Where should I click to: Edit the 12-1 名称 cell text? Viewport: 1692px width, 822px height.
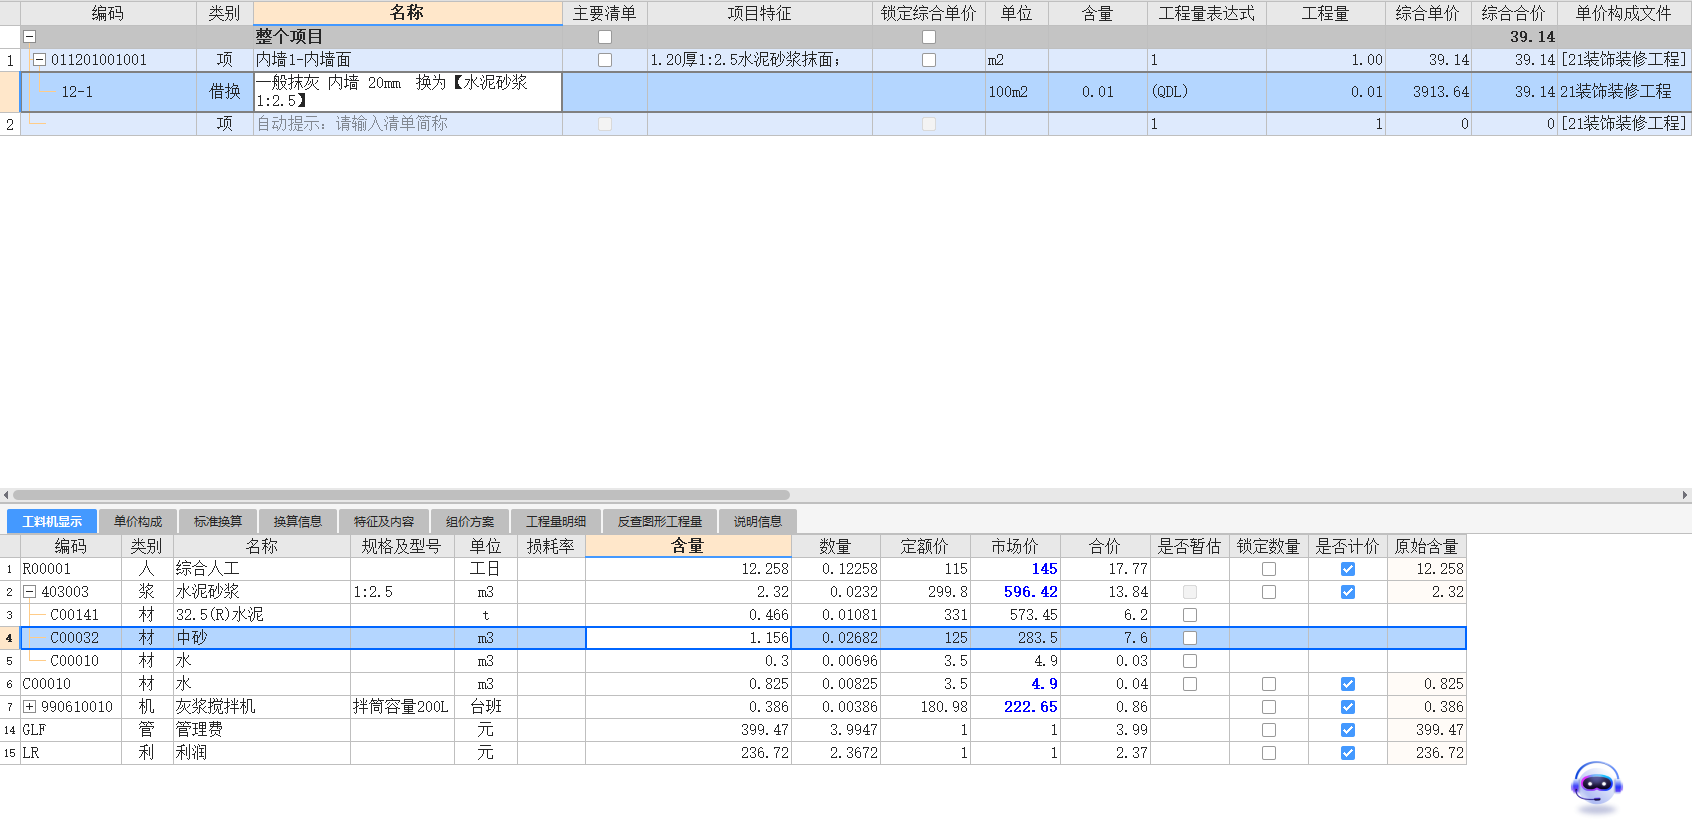click(407, 91)
